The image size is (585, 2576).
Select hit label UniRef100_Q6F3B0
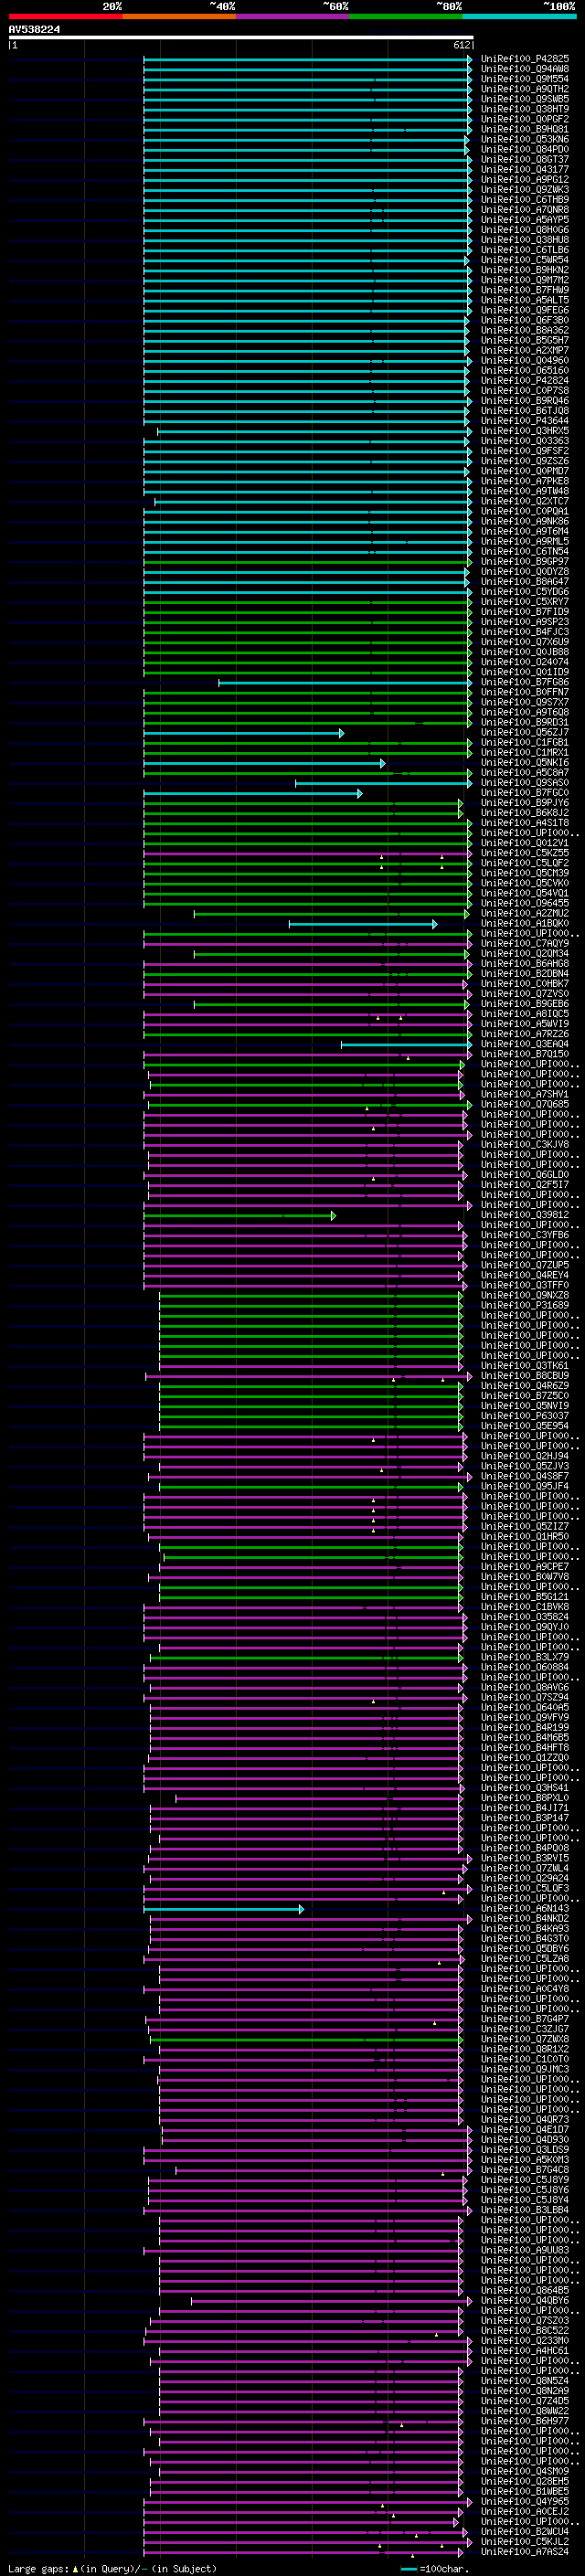pyautogui.click(x=525, y=320)
